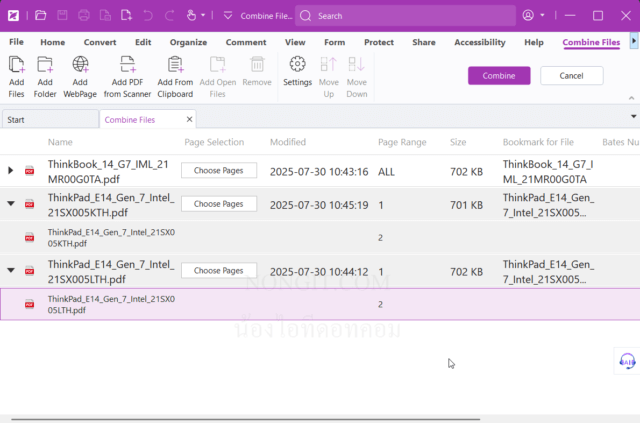Switch to the View ribbon tab
The height and width of the screenshot is (423, 640).
[x=295, y=42]
